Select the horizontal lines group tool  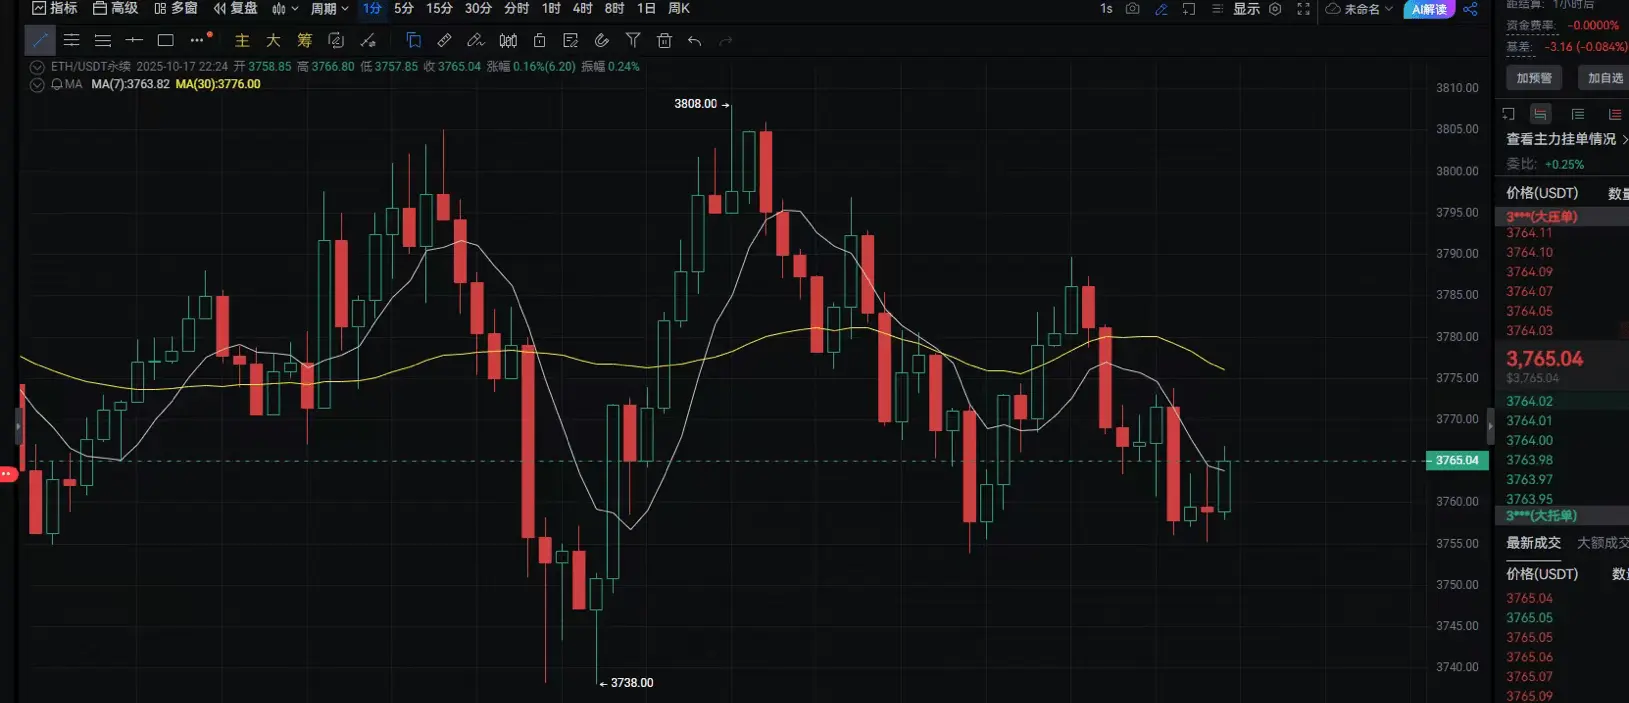point(103,41)
